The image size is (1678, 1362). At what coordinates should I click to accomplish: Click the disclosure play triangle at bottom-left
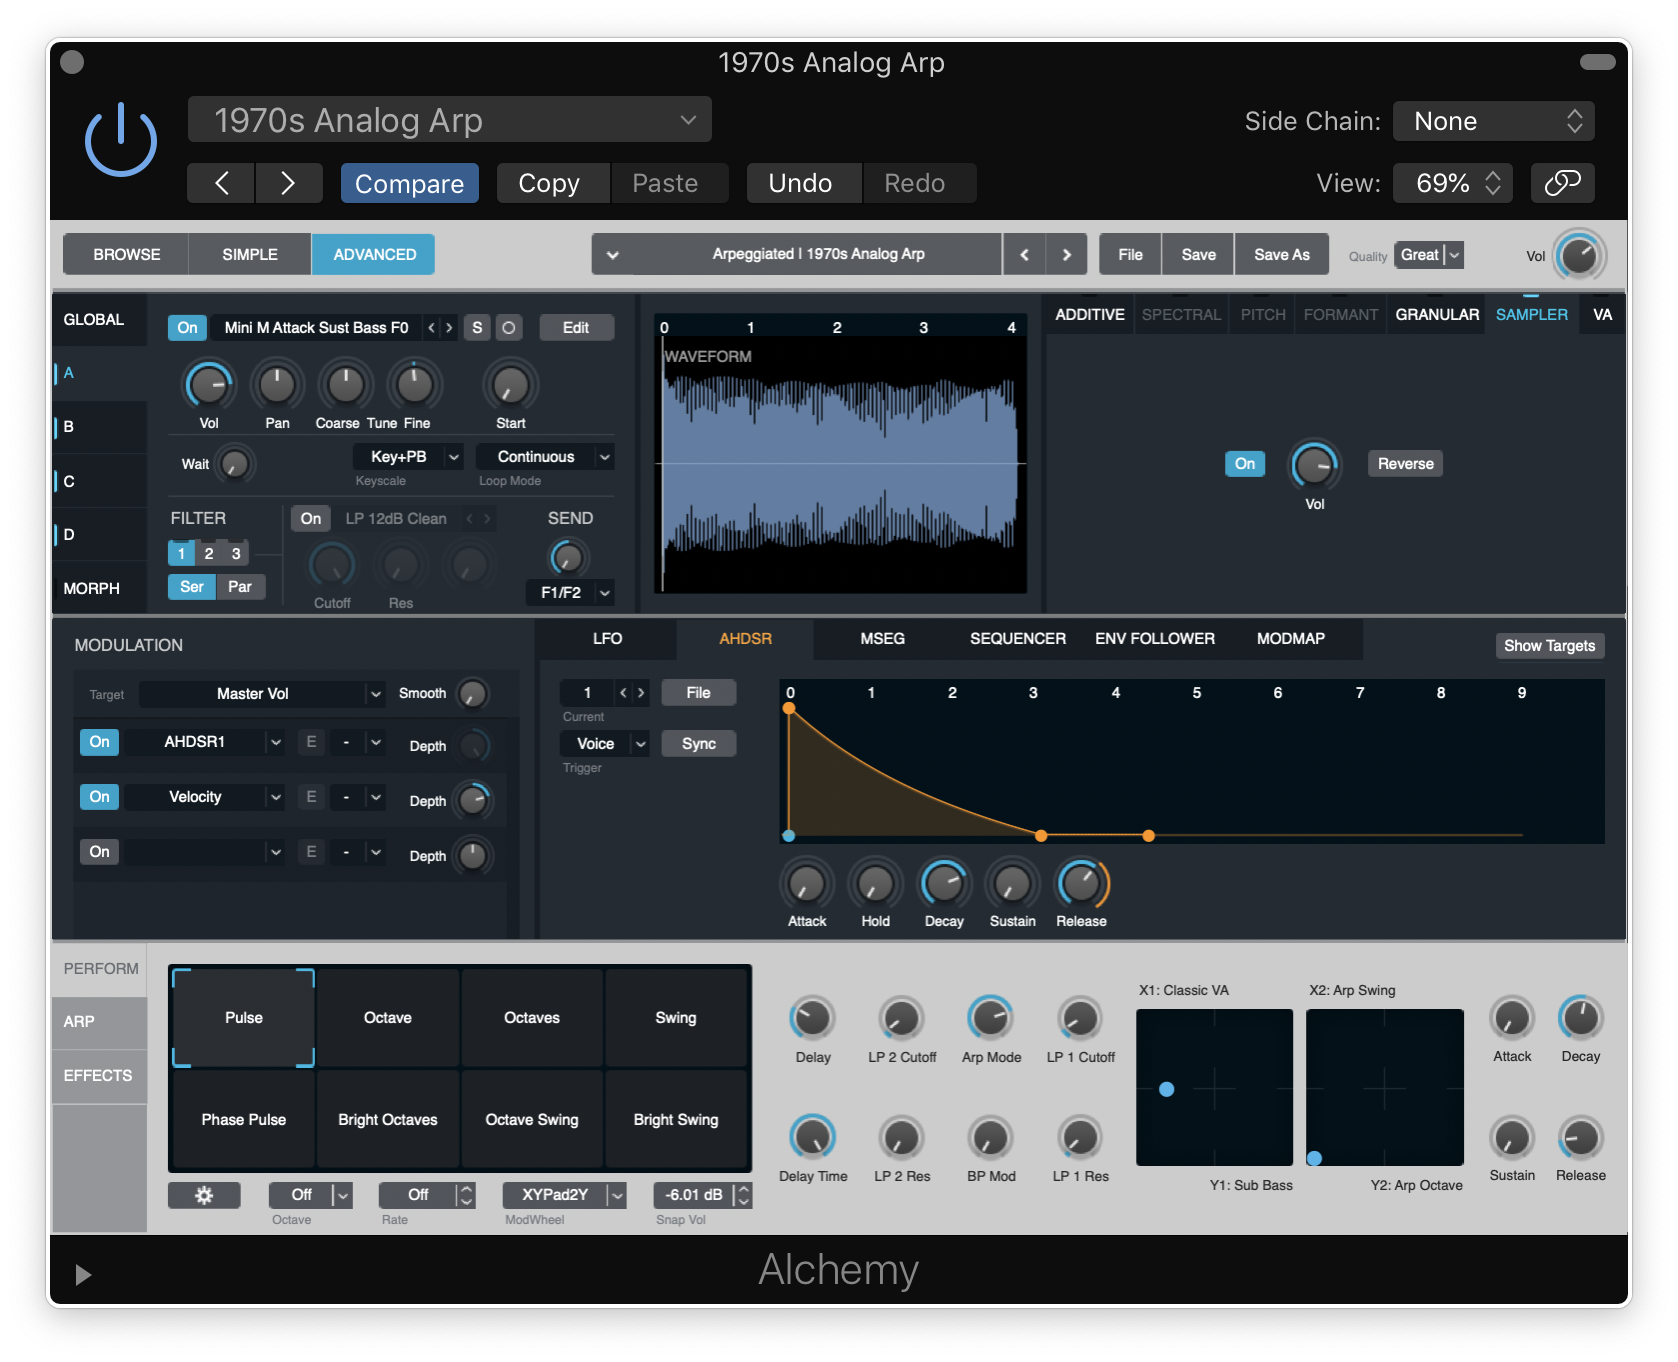(83, 1274)
